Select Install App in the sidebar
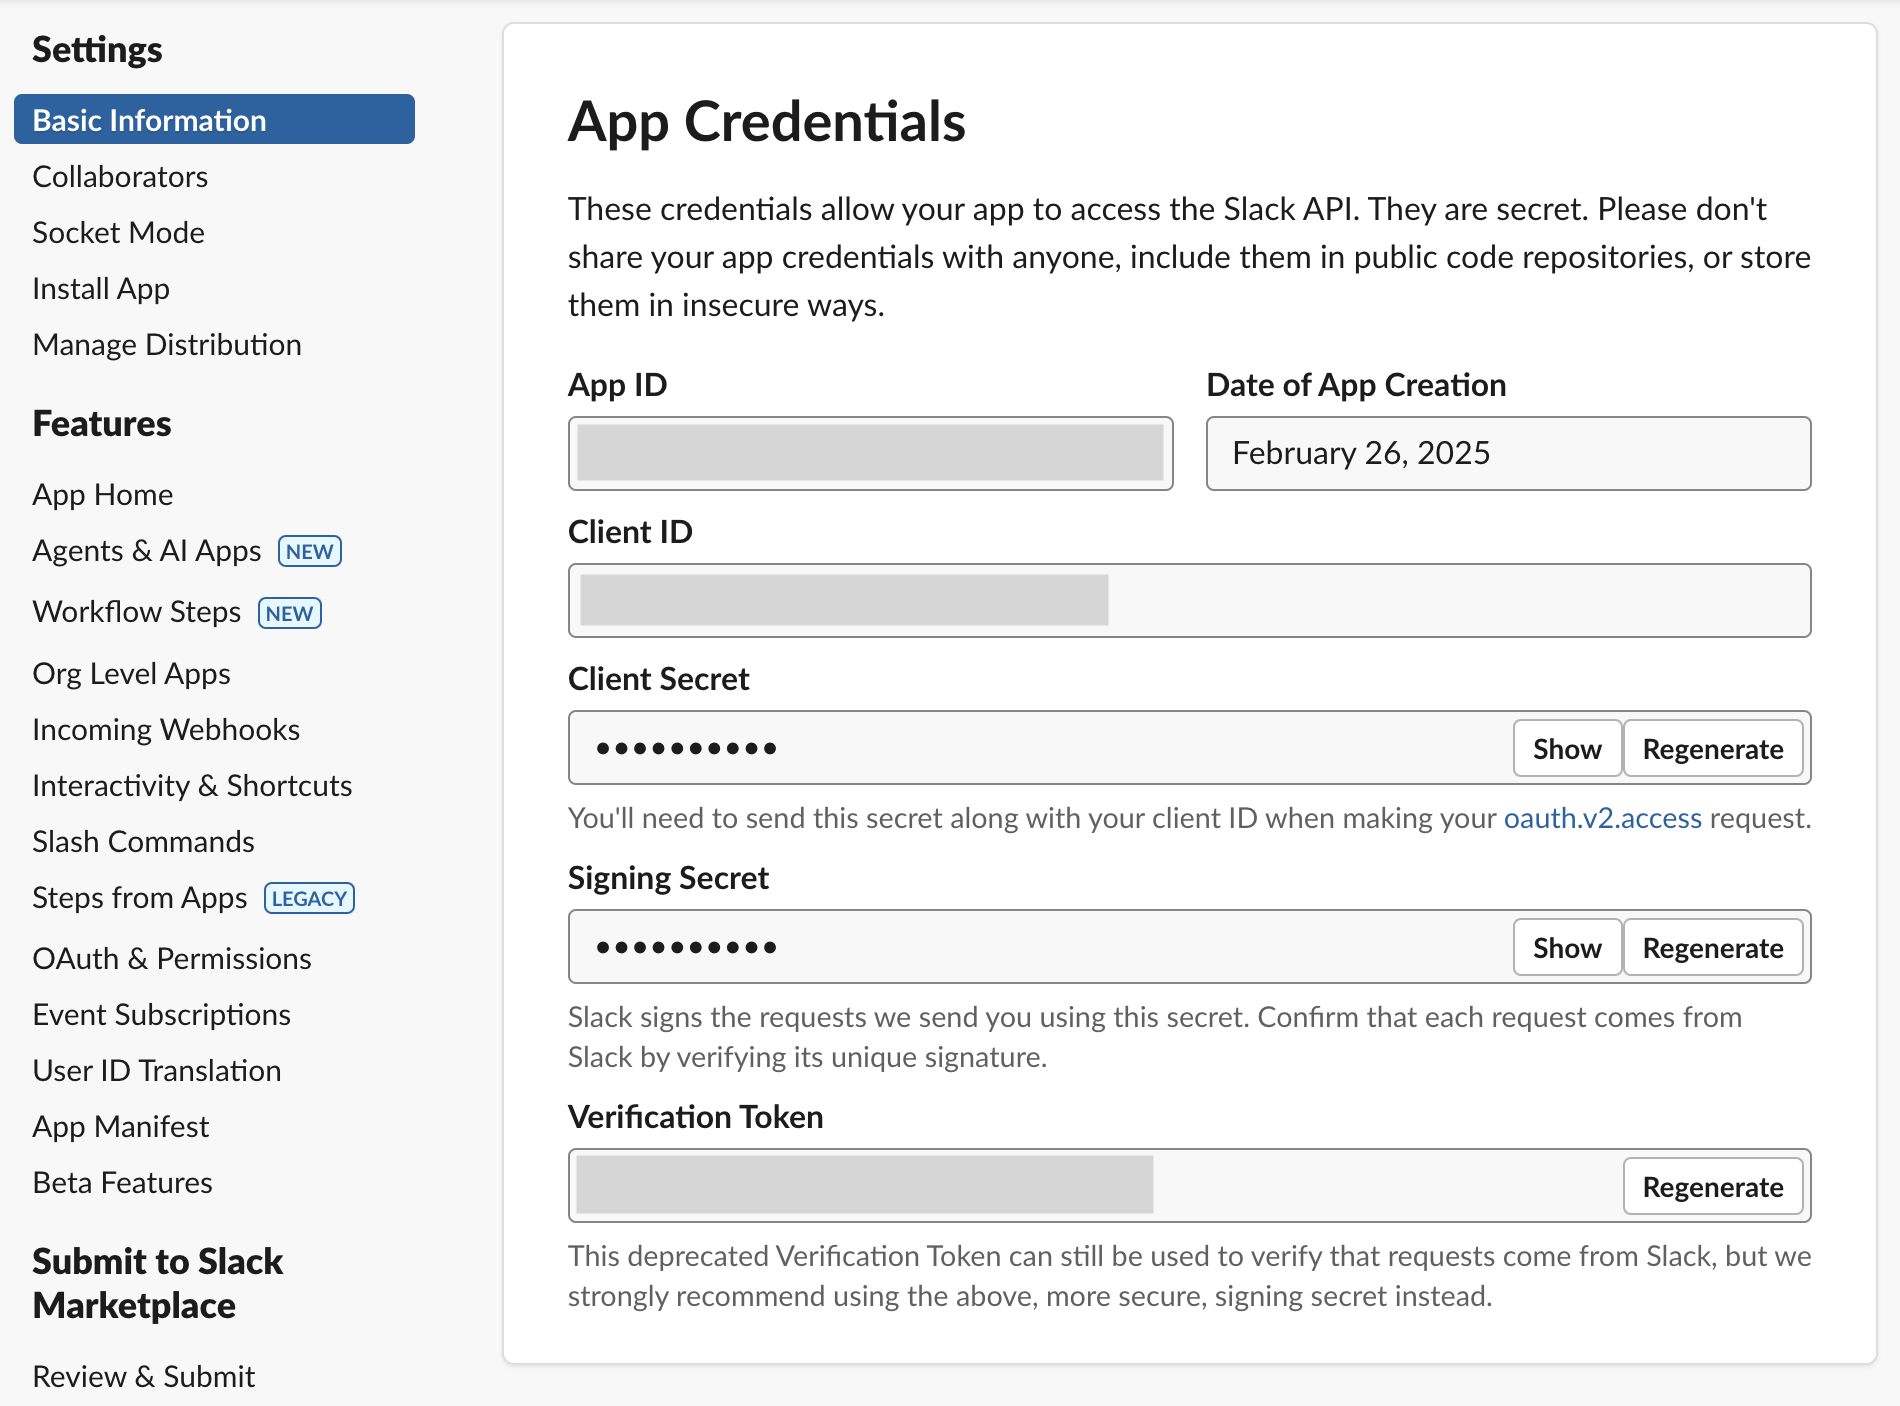1900x1406 pixels. click(x=101, y=289)
